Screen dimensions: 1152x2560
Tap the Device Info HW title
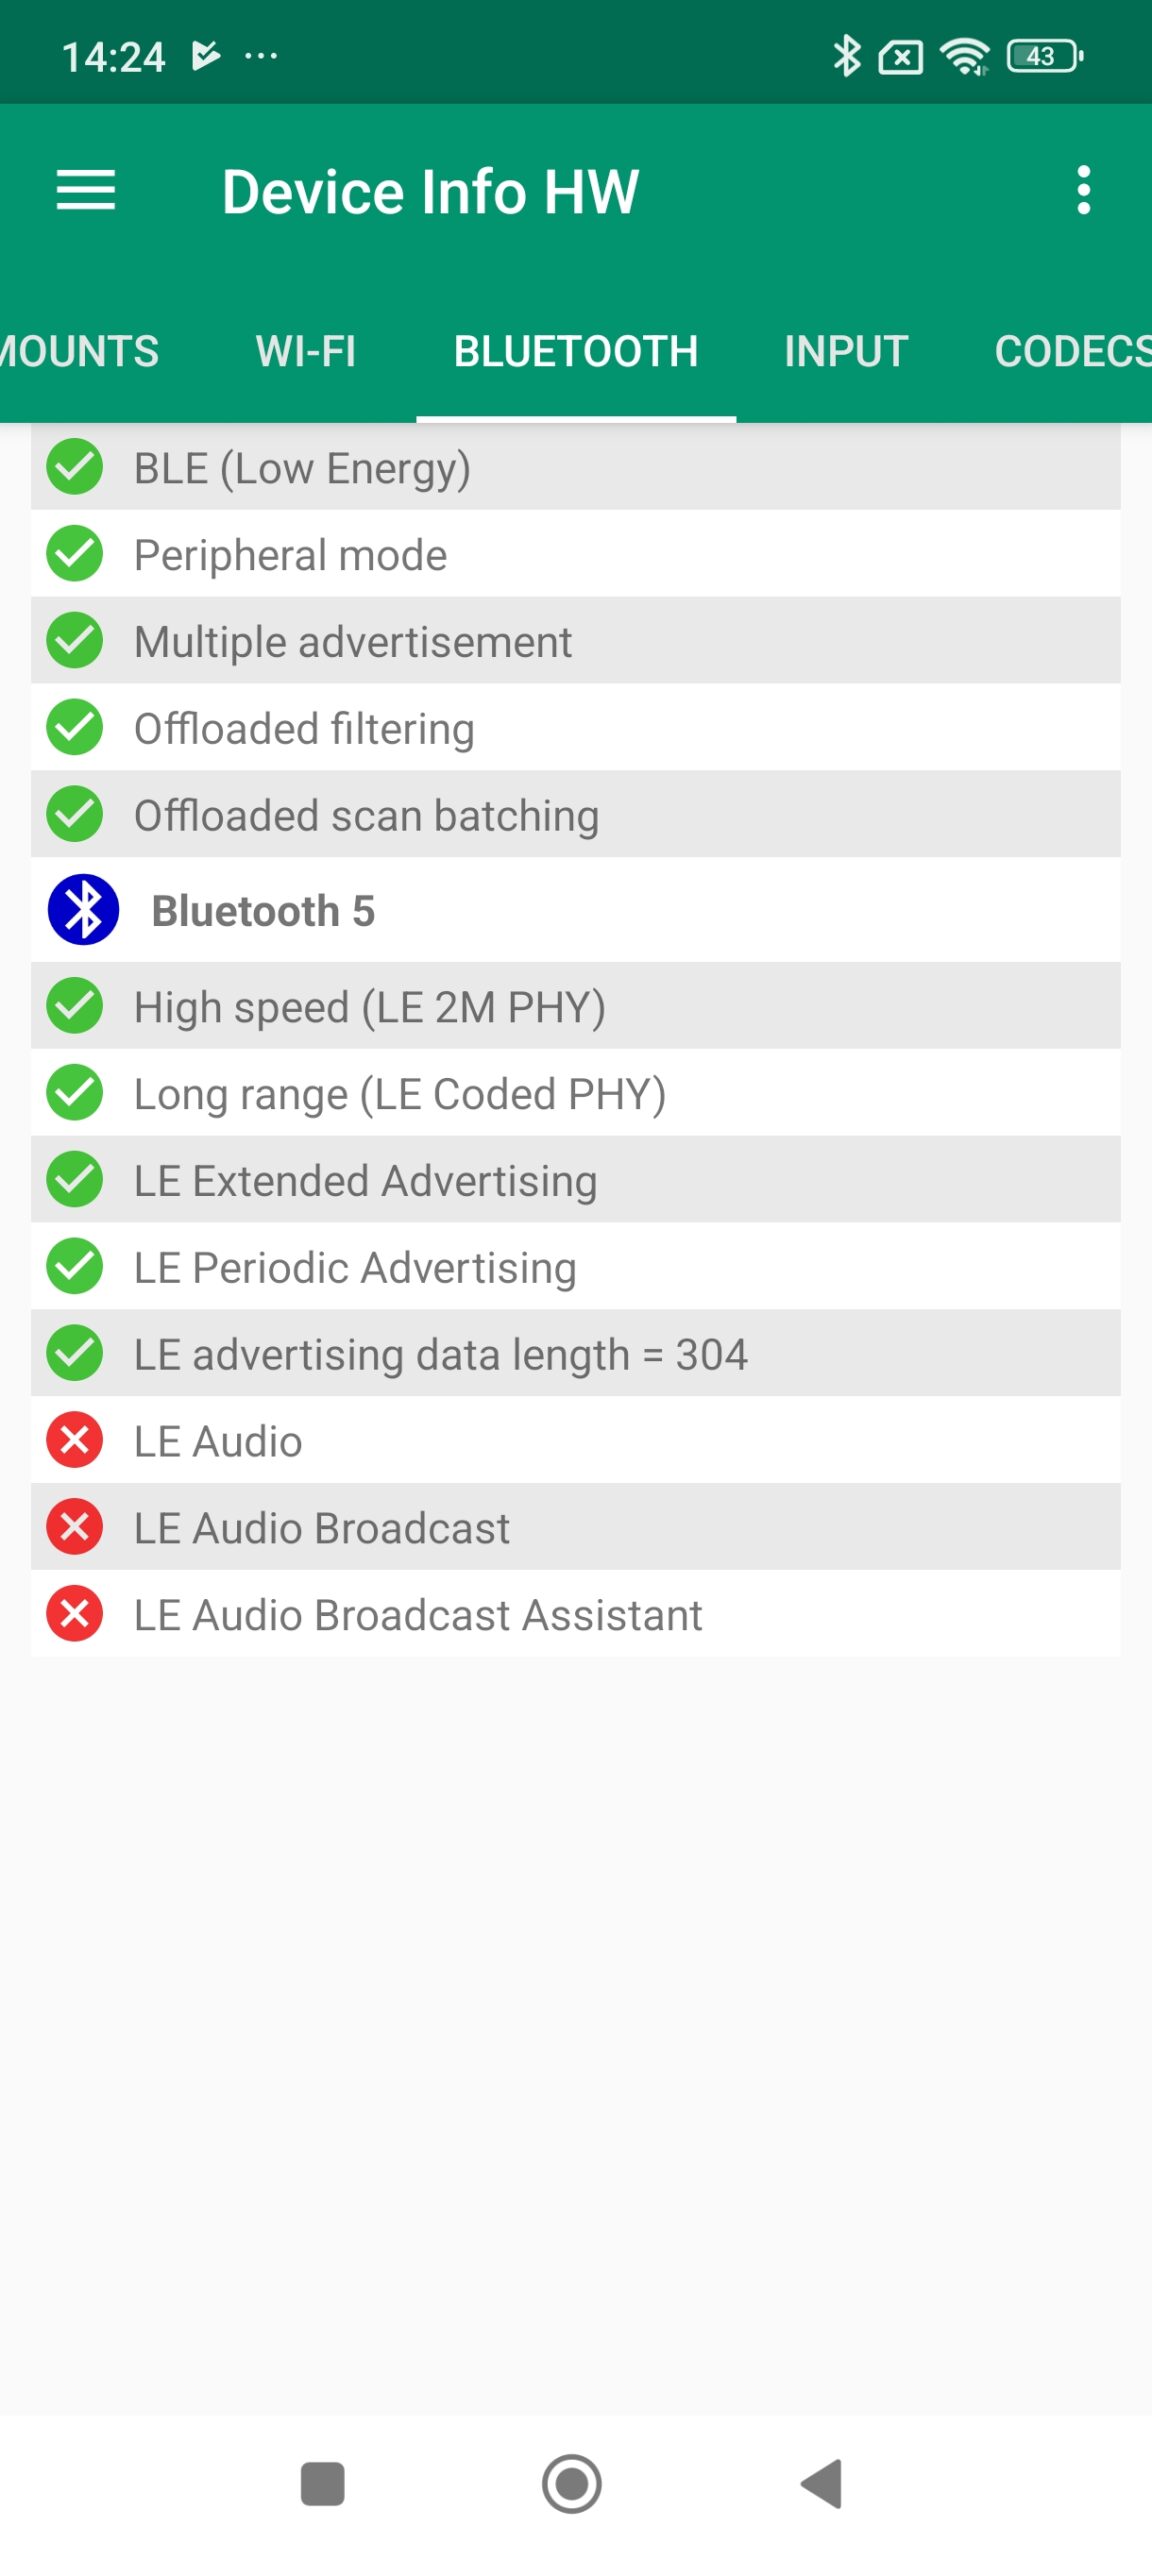pos(430,191)
